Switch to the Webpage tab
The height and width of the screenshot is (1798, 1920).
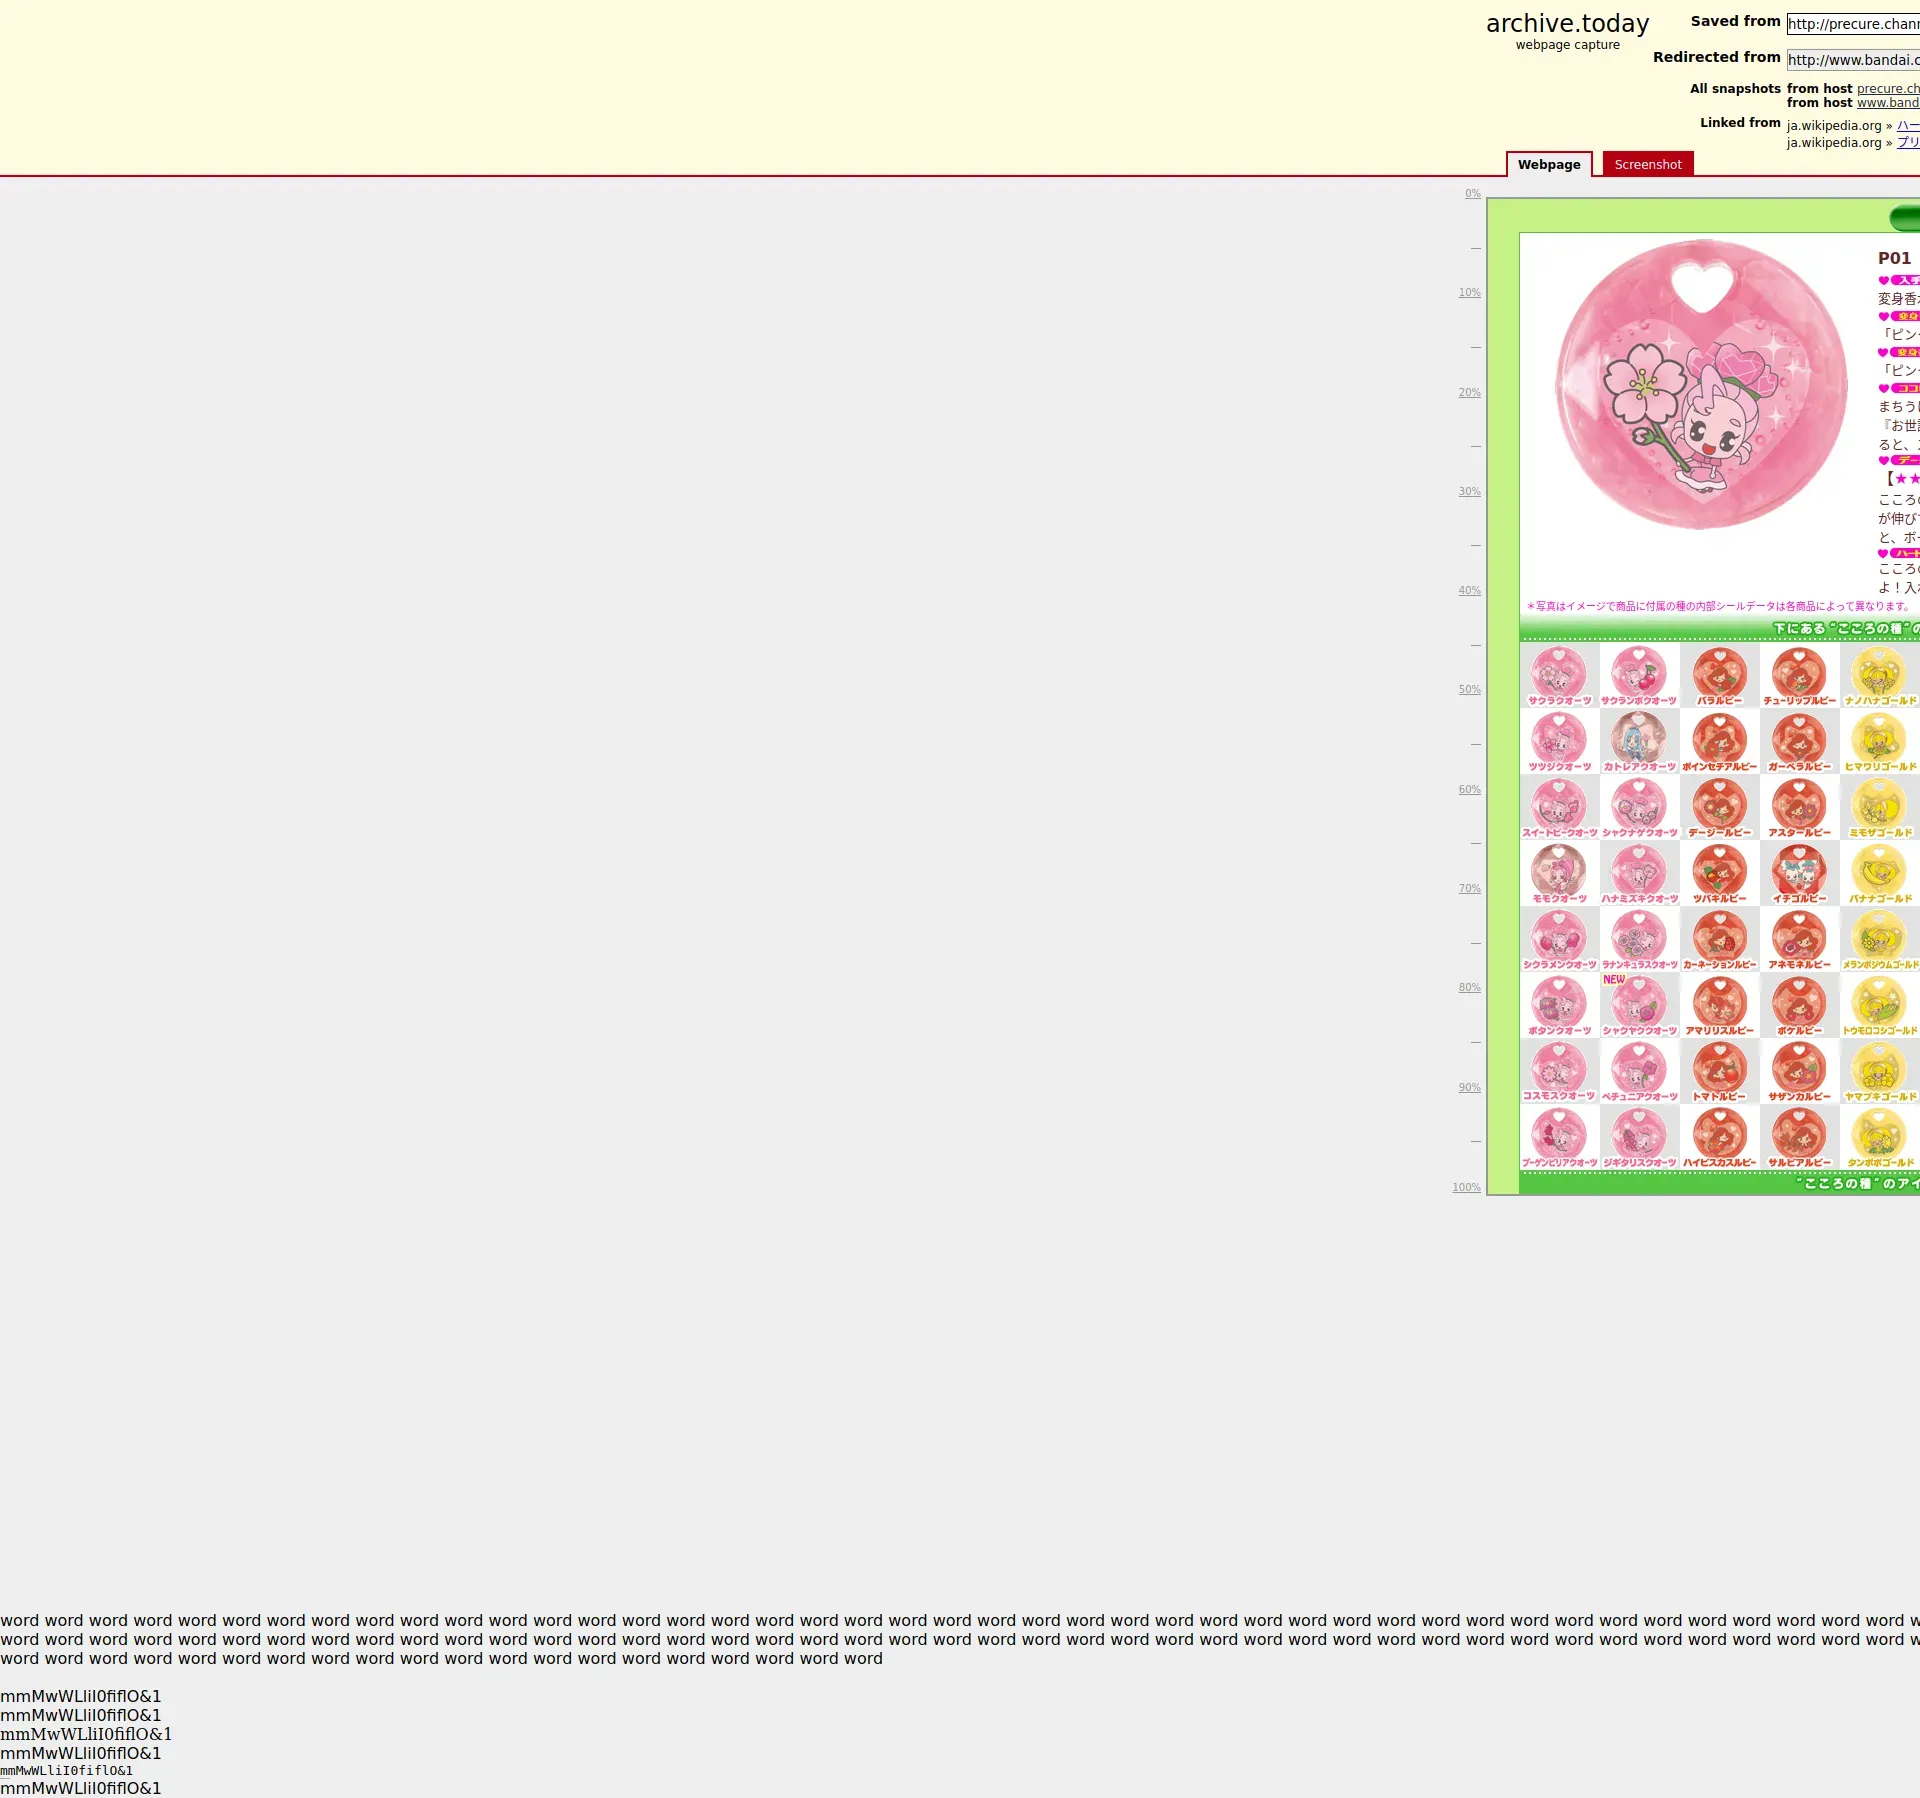tap(1548, 165)
